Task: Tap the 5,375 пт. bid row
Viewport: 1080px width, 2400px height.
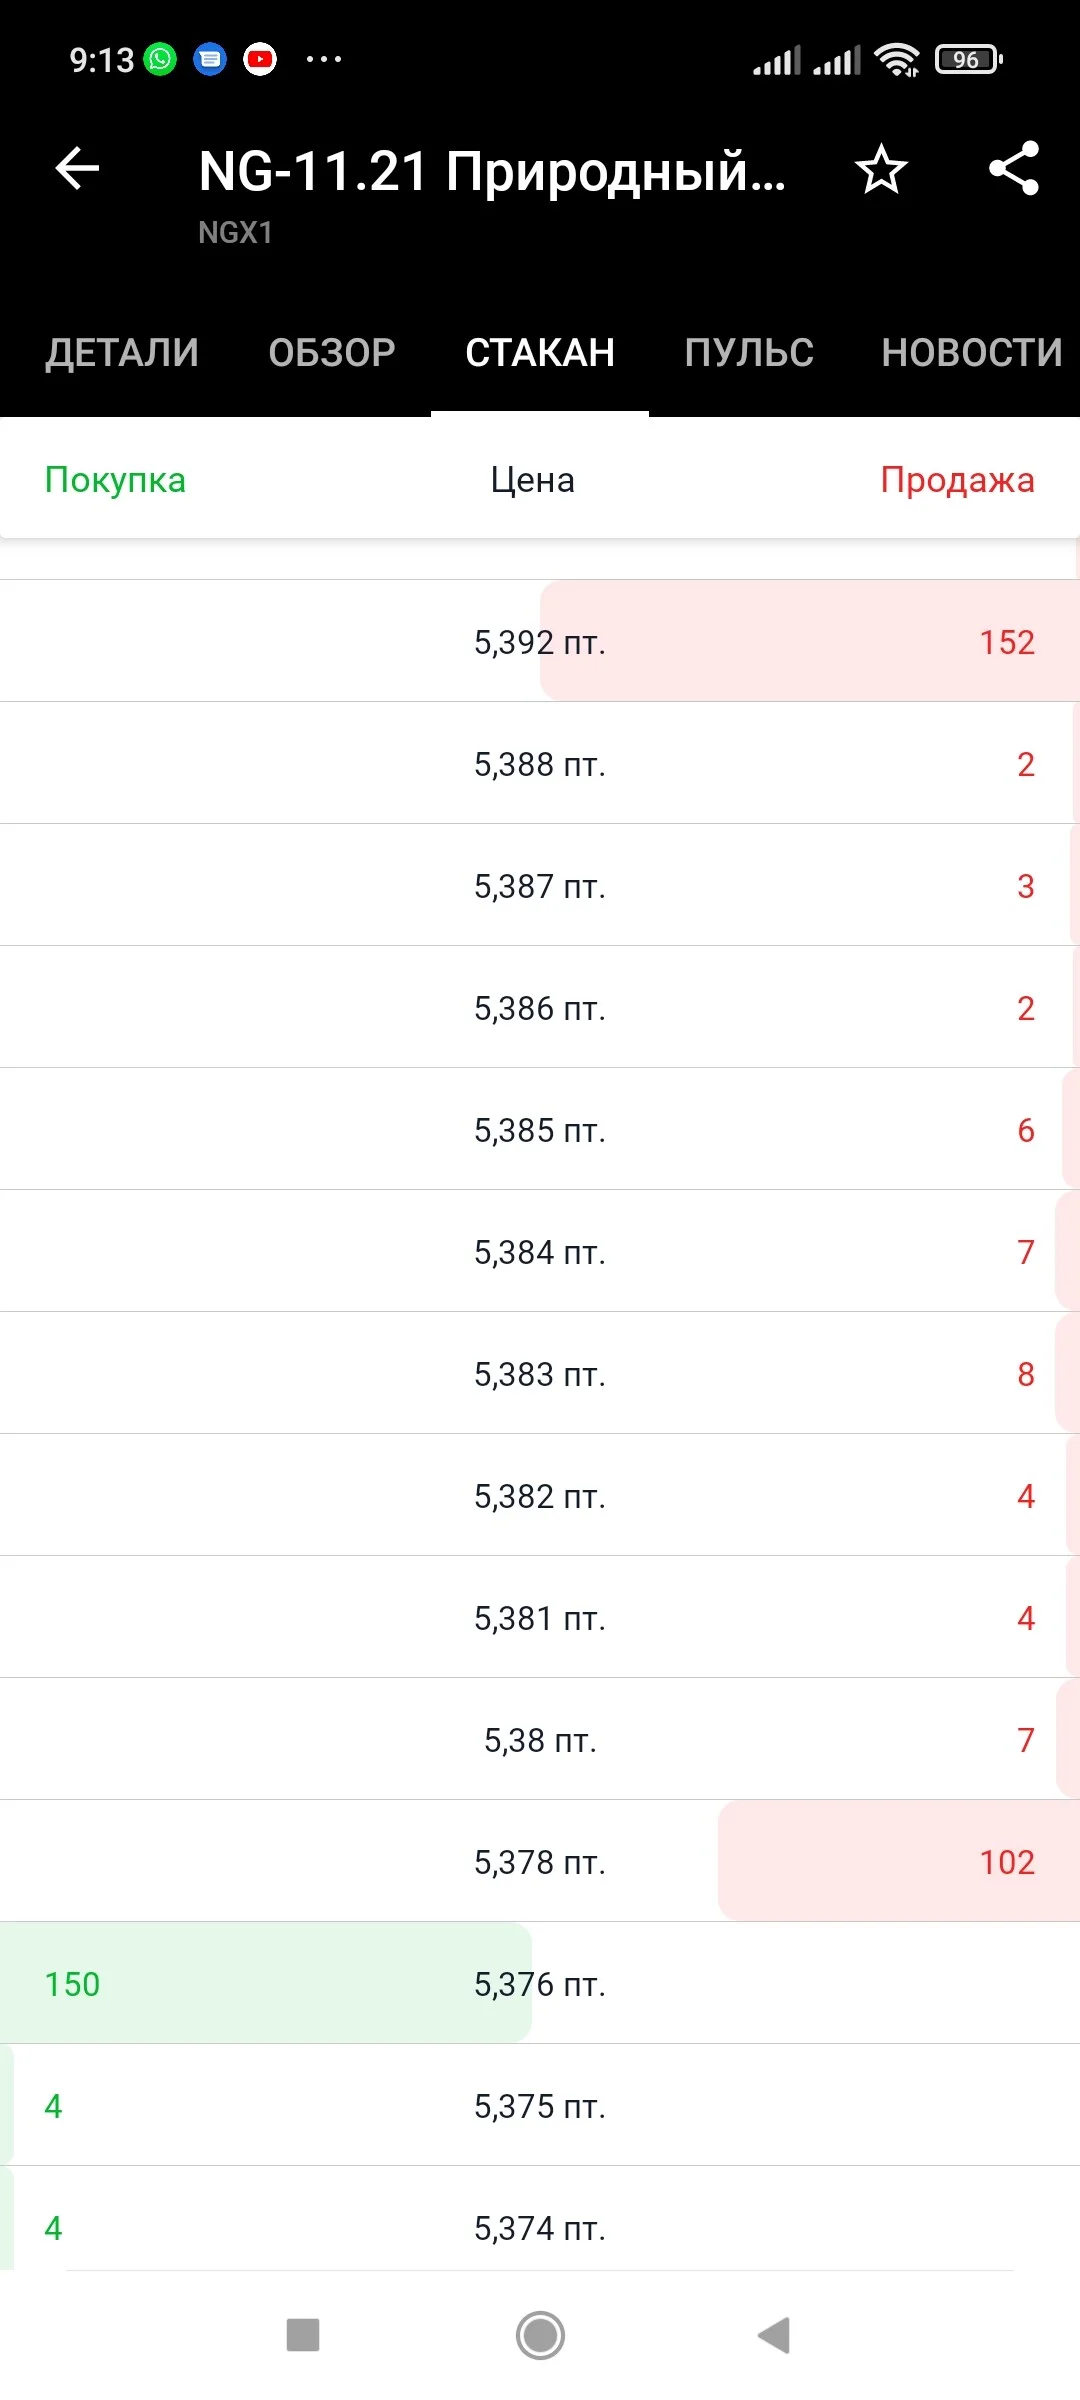Action: click(540, 2105)
